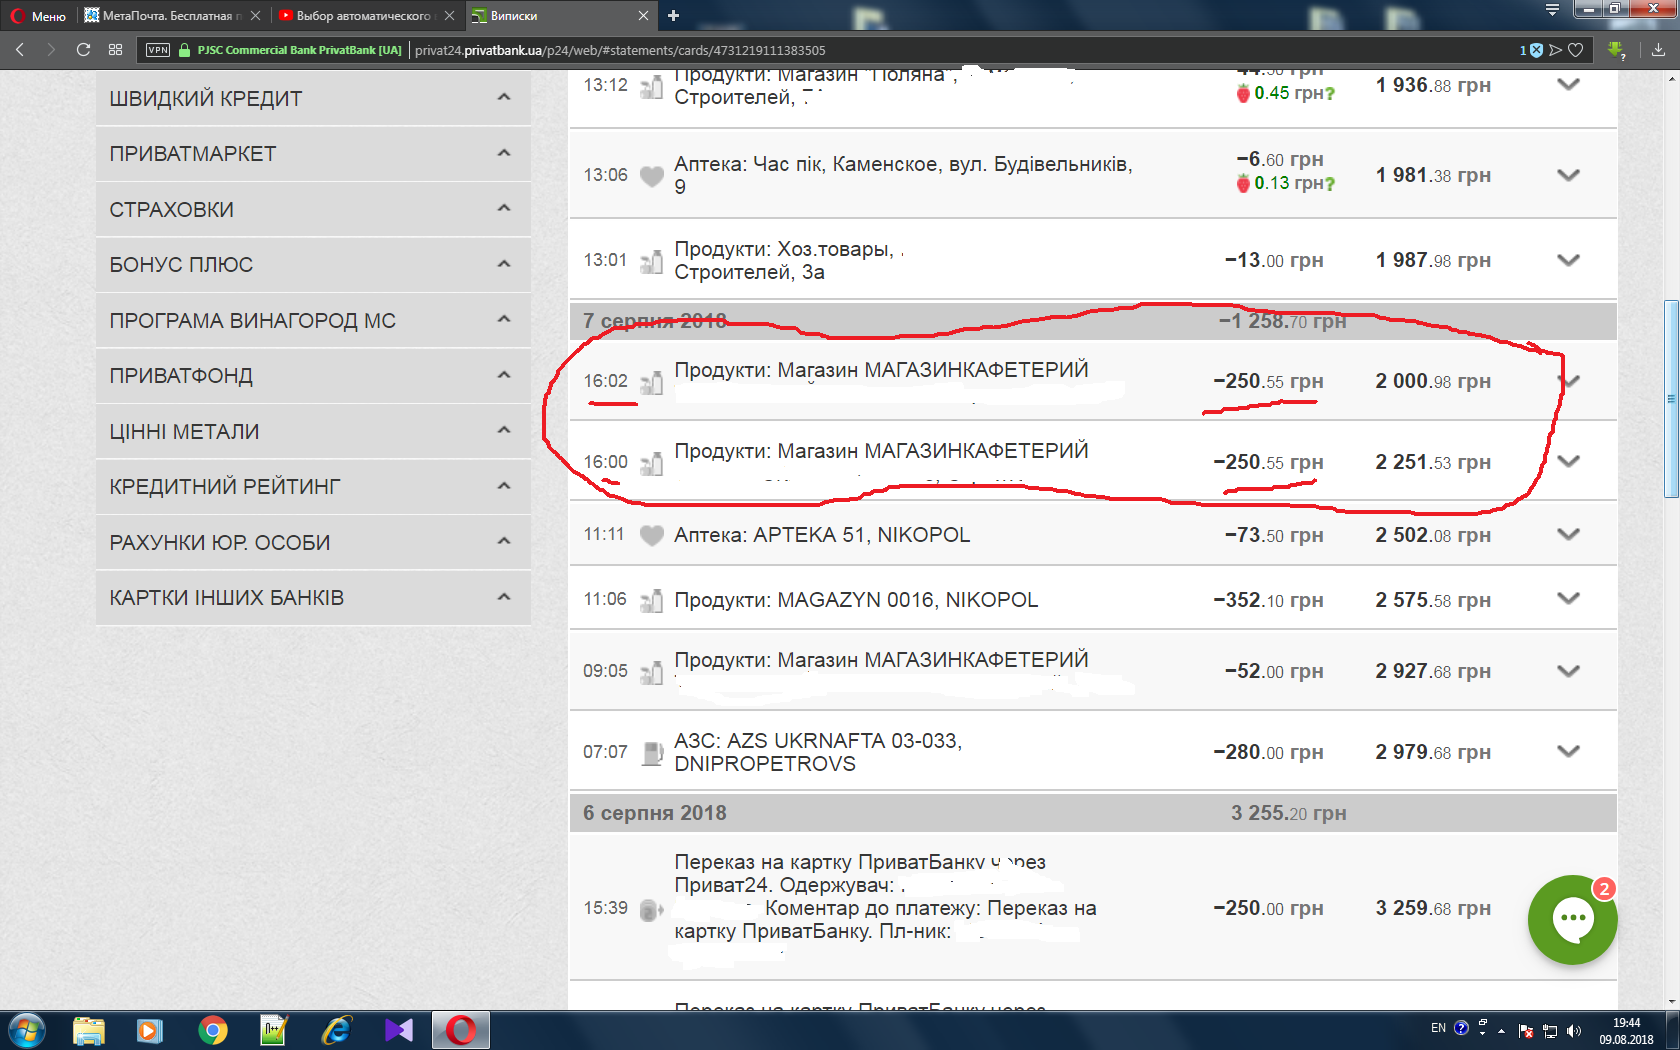
Task: Open the Opera Меню button
Action: click(39, 15)
